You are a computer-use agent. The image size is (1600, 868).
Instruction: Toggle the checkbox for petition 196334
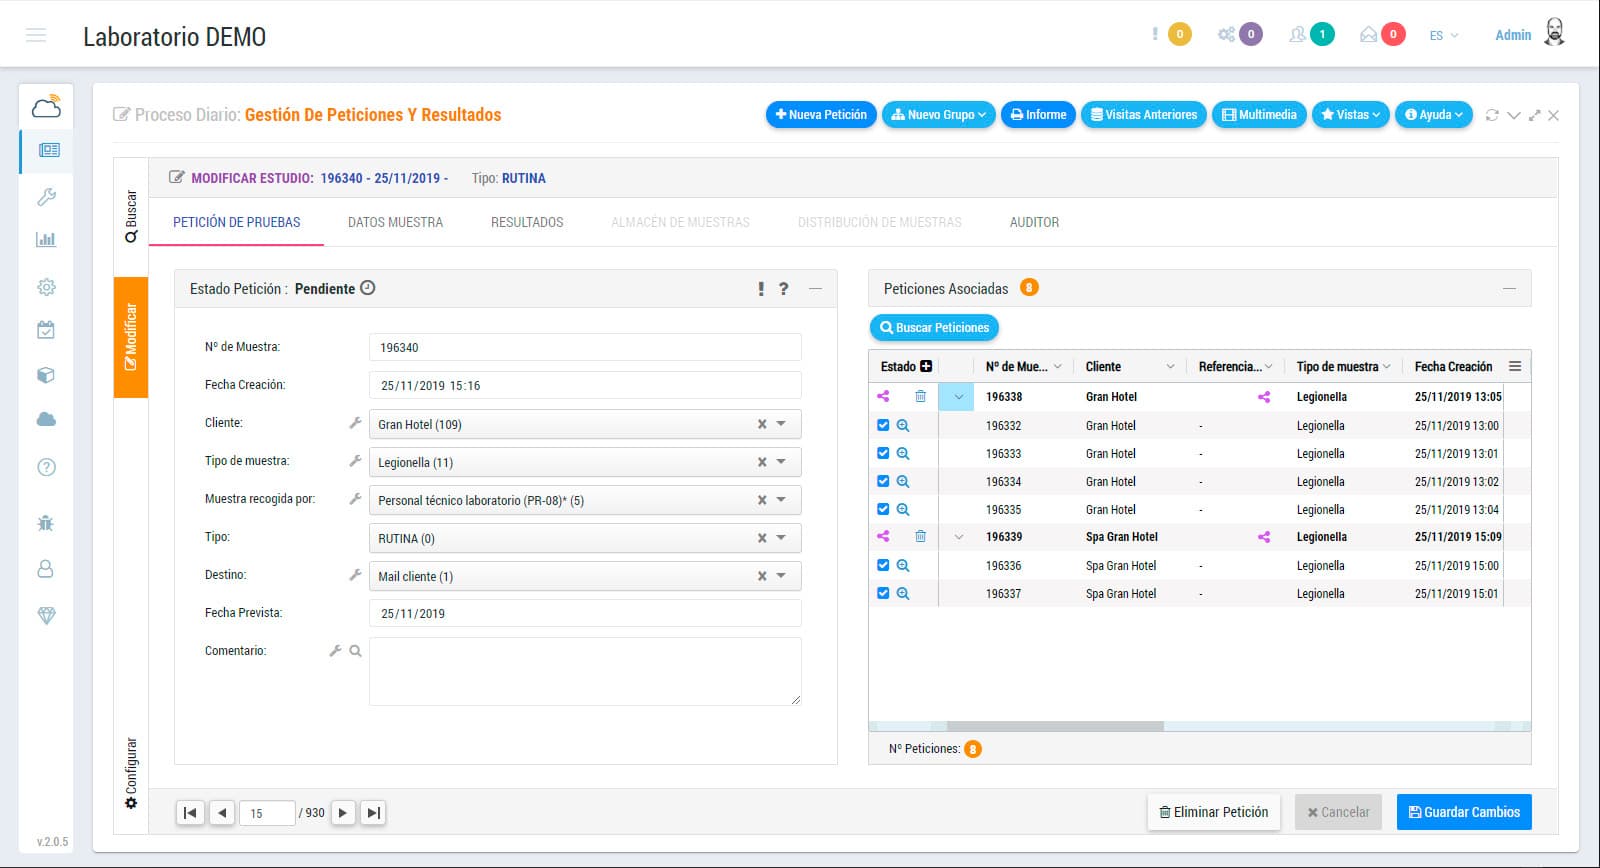pos(883,481)
